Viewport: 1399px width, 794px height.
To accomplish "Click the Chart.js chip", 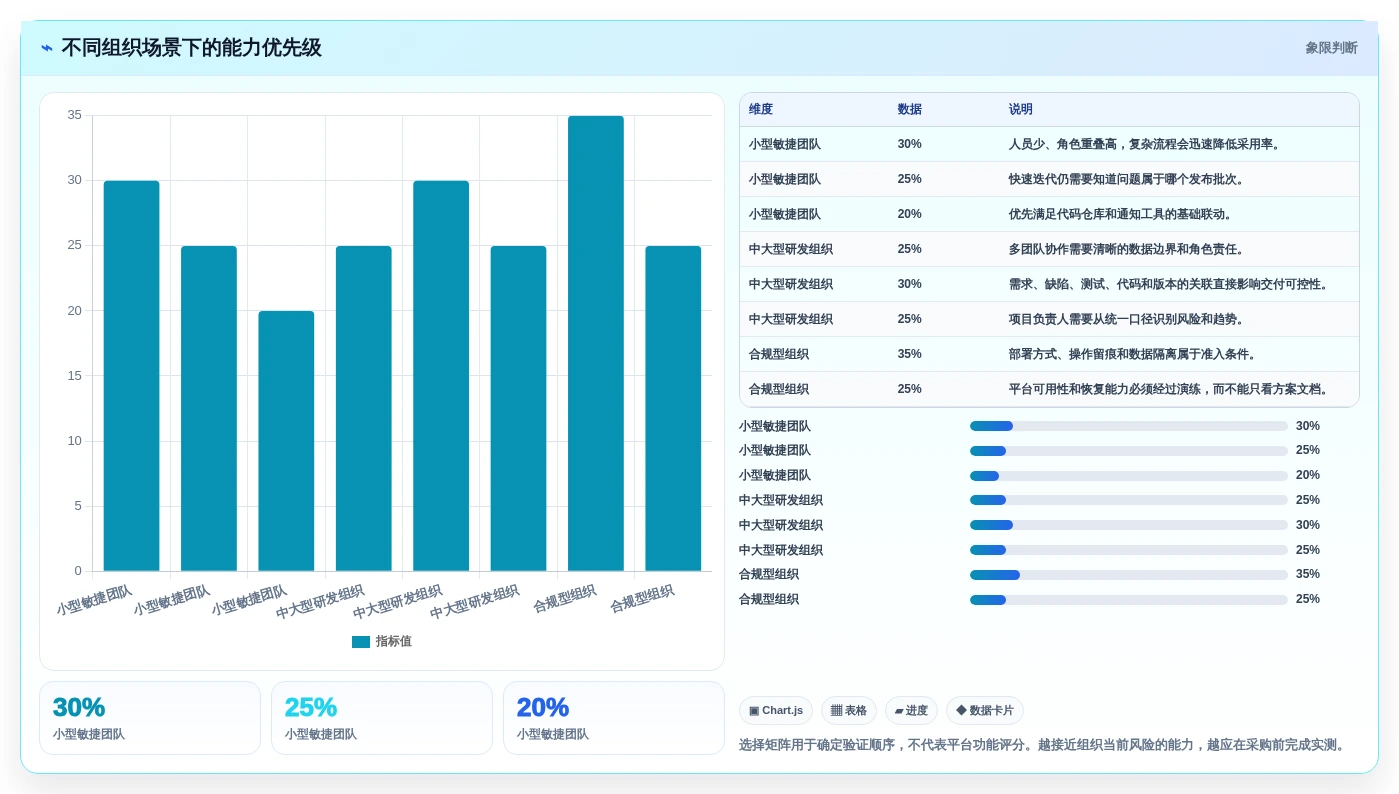I will tap(776, 711).
